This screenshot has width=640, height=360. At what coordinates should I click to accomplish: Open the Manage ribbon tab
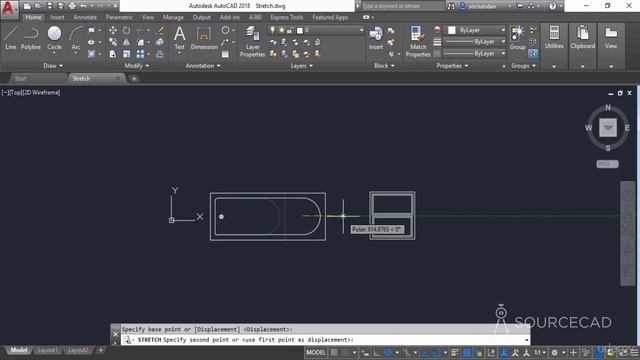click(x=173, y=17)
